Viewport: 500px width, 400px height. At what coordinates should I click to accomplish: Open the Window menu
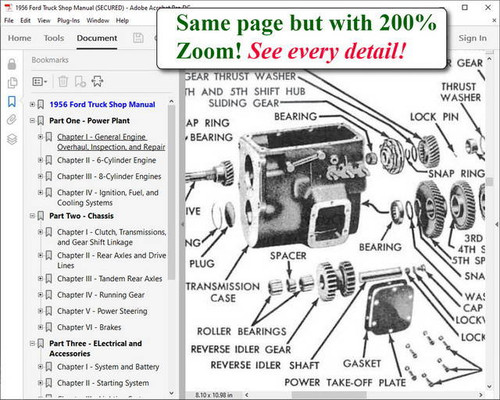(x=98, y=21)
